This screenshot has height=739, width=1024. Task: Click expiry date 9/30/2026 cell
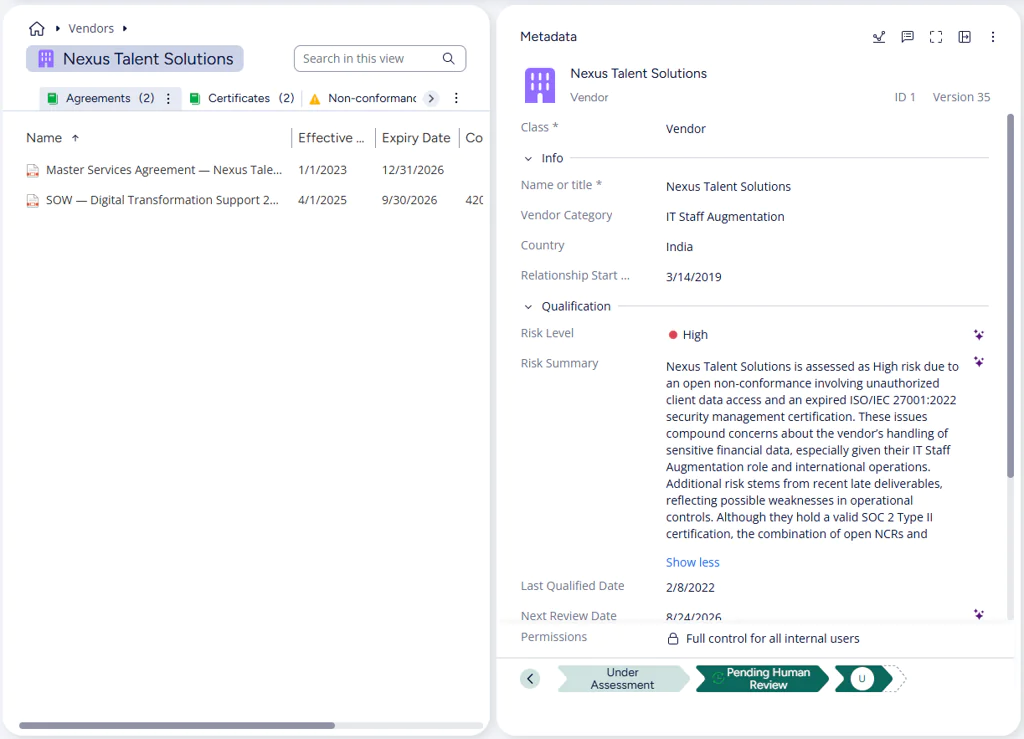[x=409, y=200]
